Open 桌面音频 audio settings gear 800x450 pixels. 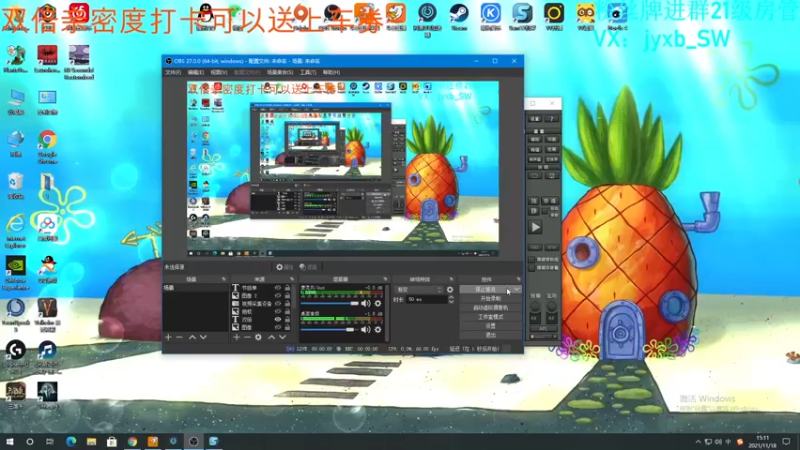coord(378,330)
